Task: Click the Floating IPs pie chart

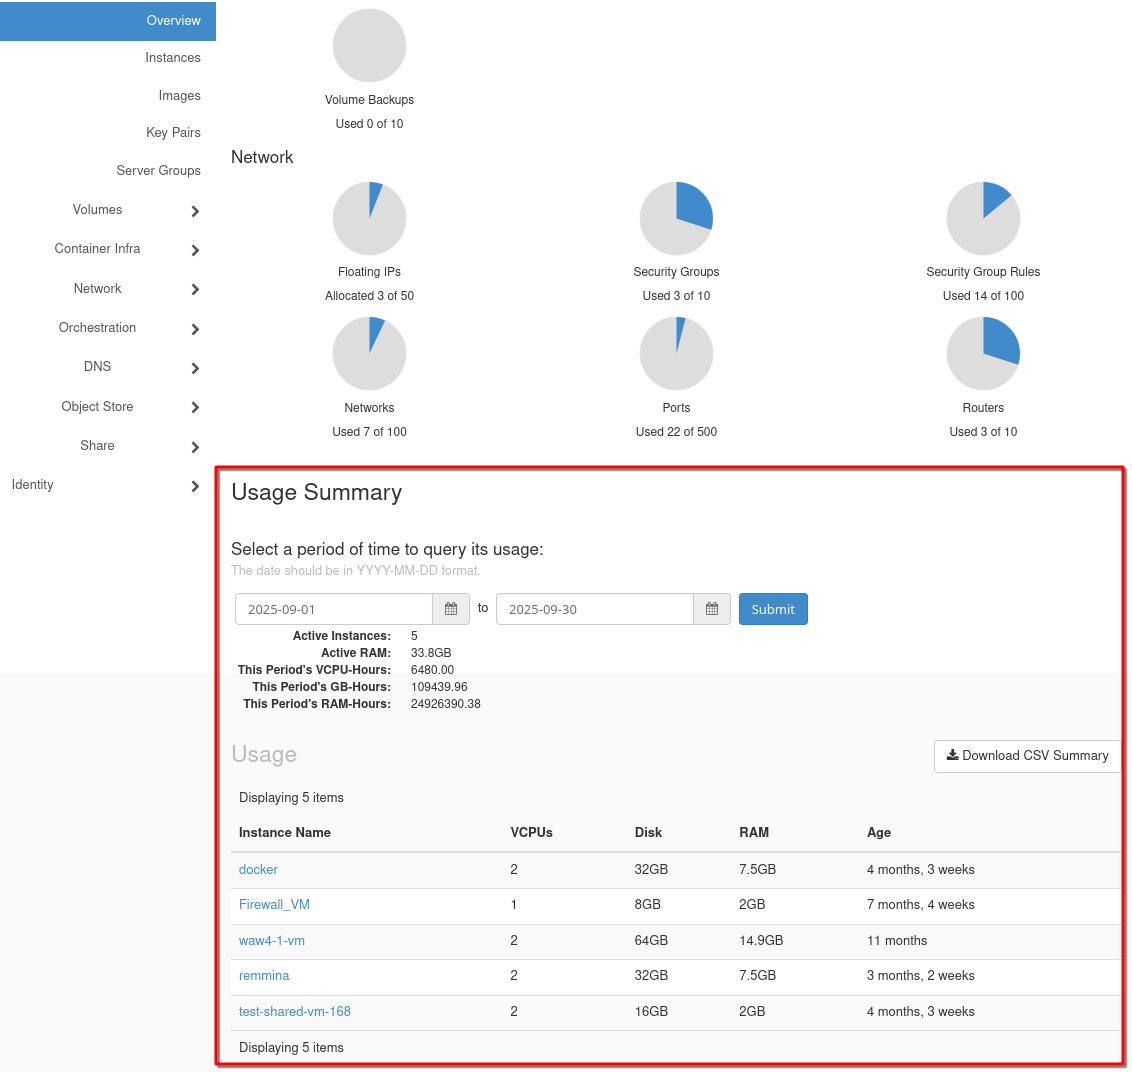Action: [x=369, y=218]
